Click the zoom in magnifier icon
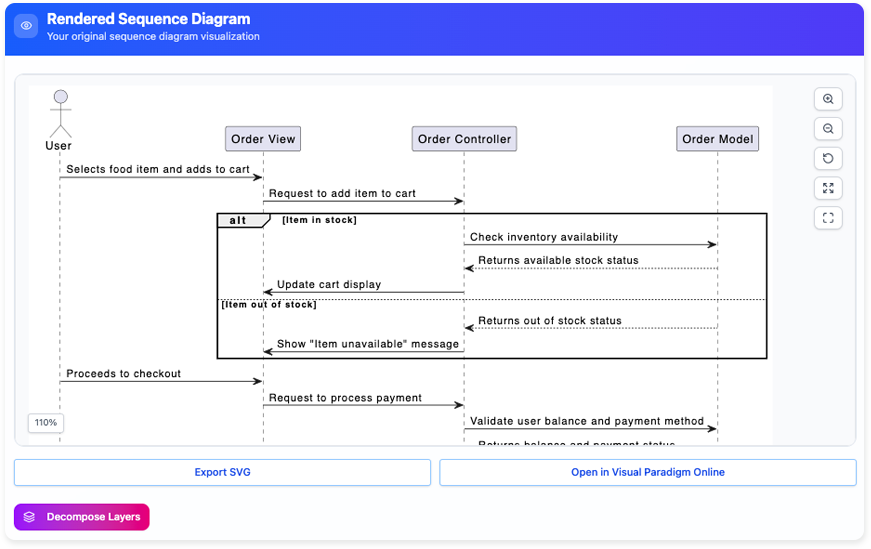The width and height of the screenshot is (871, 549). pyautogui.click(x=828, y=99)
